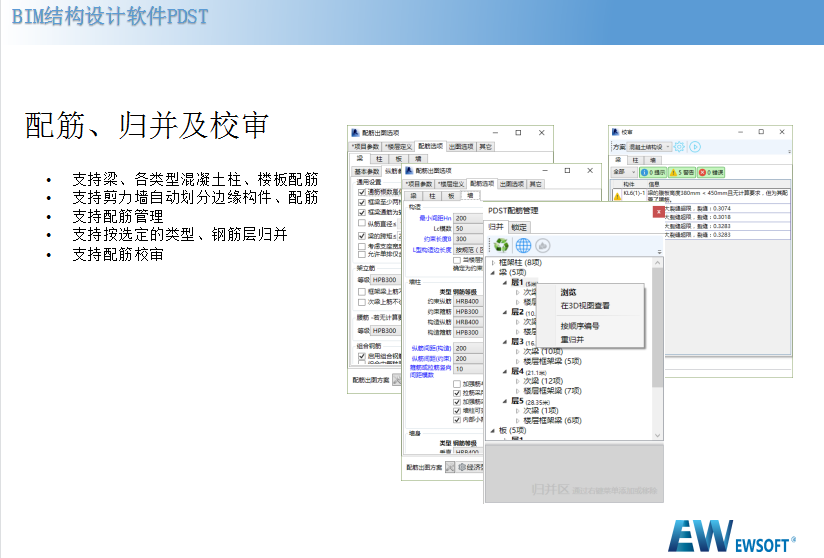Open the 校审 toolbar overflow arrow

789,151
